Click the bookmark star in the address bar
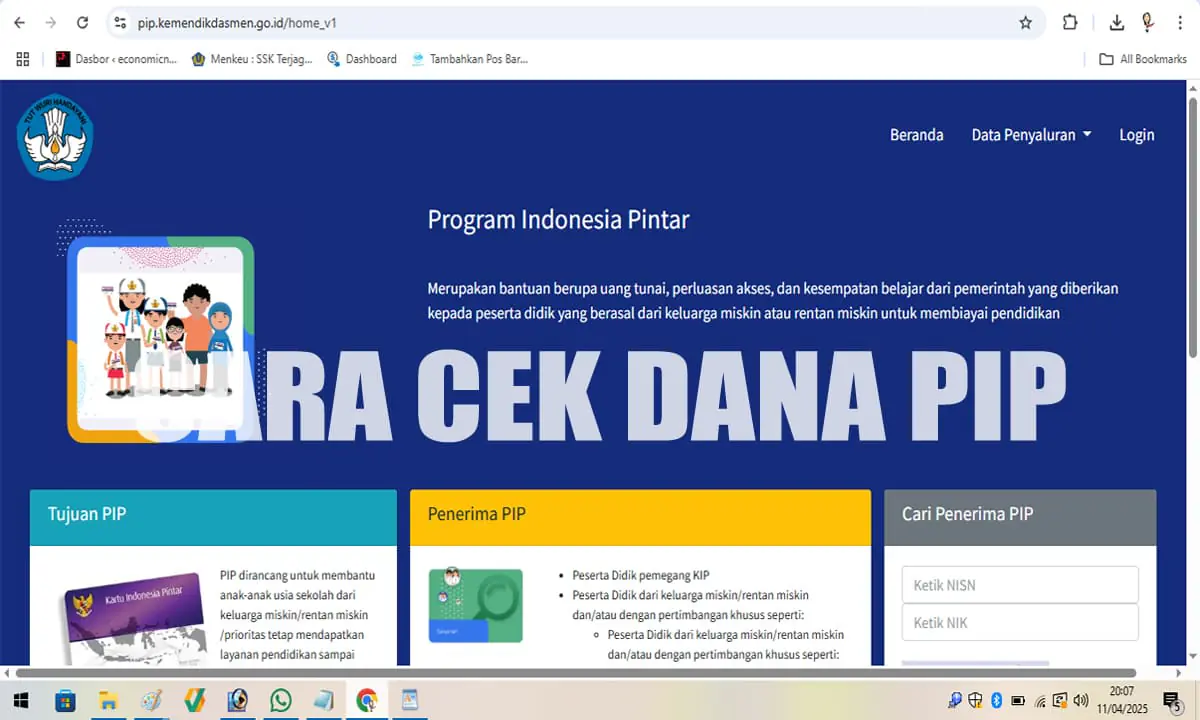 1025,22
